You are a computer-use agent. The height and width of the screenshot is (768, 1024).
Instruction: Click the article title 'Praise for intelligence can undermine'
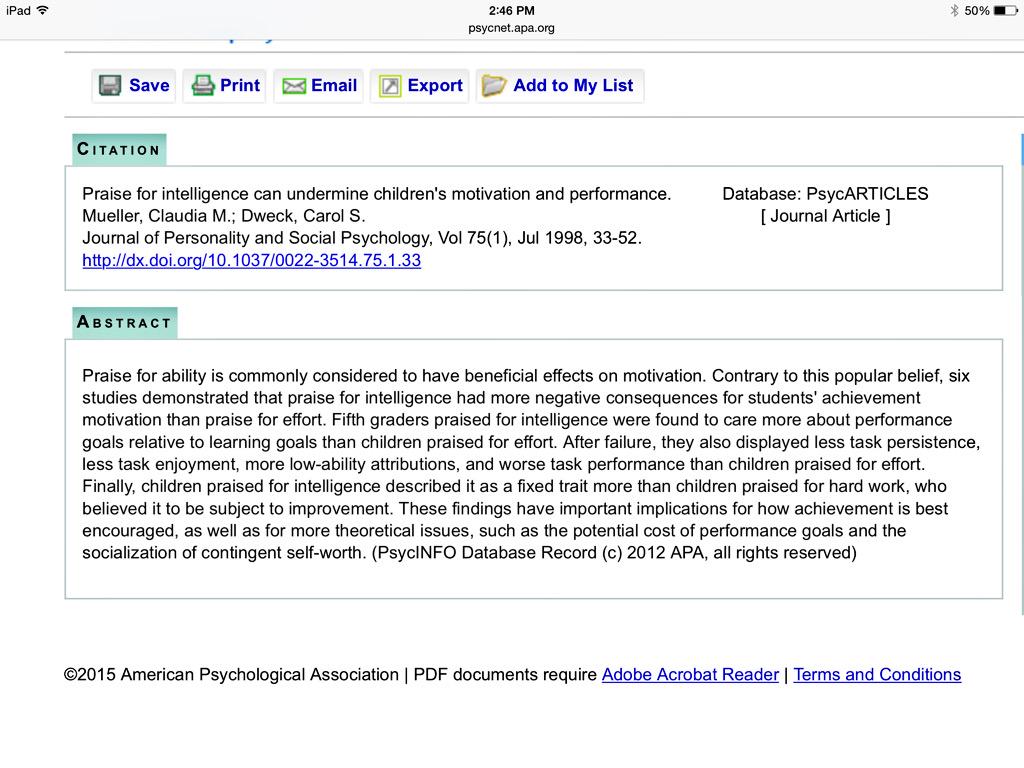(376, 194)
